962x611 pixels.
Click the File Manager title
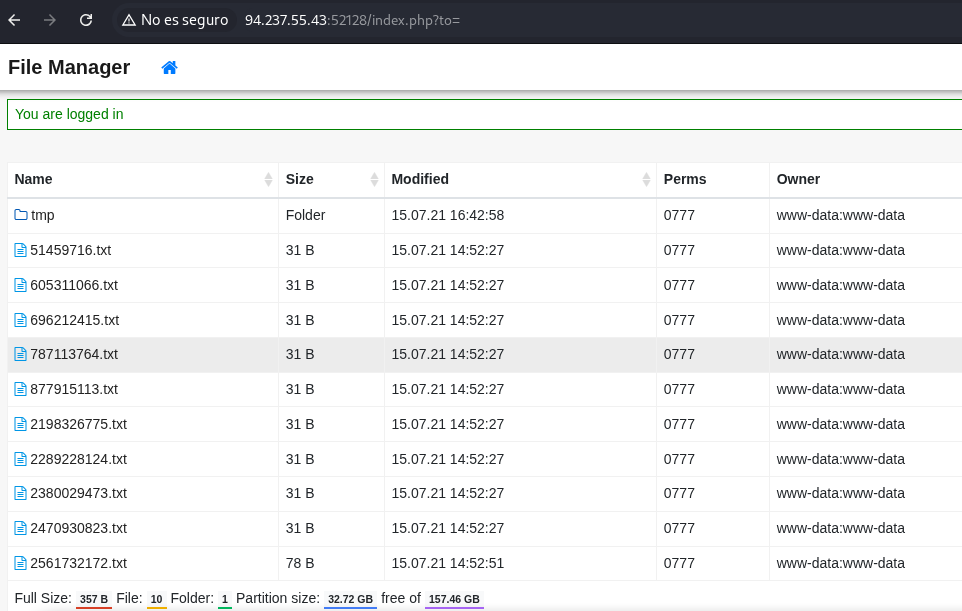tap(69, 68)
